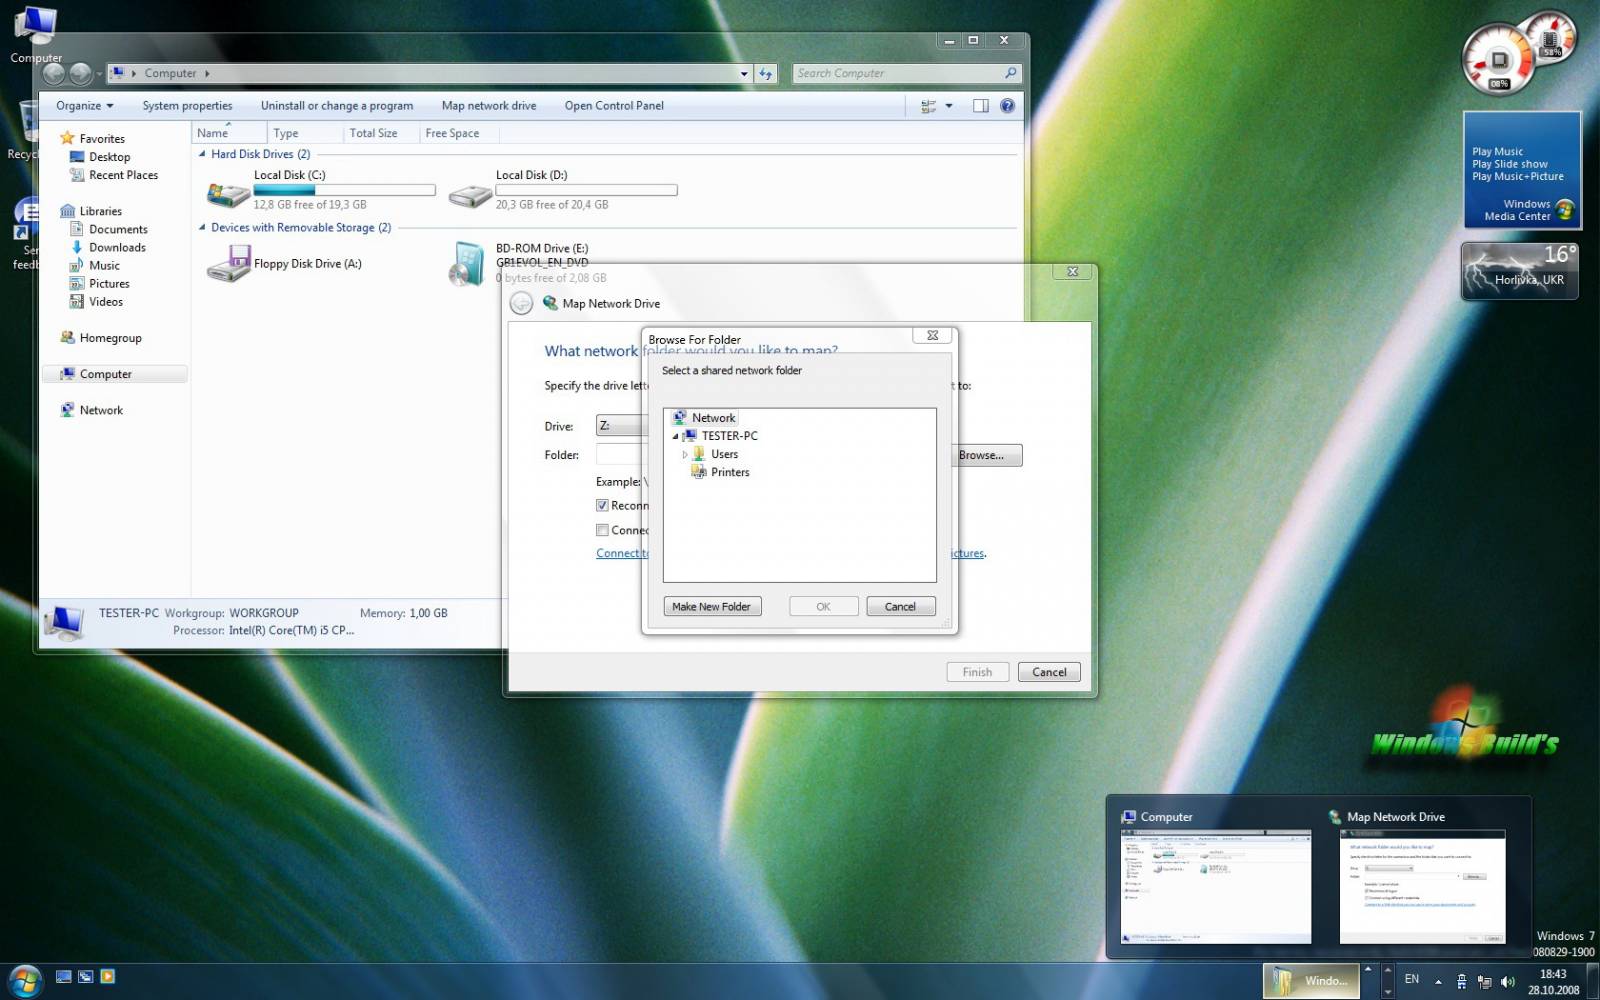Click the Explorer help question mark icon
This screenshot has width=1600, height=1000.
point(1007,105)
